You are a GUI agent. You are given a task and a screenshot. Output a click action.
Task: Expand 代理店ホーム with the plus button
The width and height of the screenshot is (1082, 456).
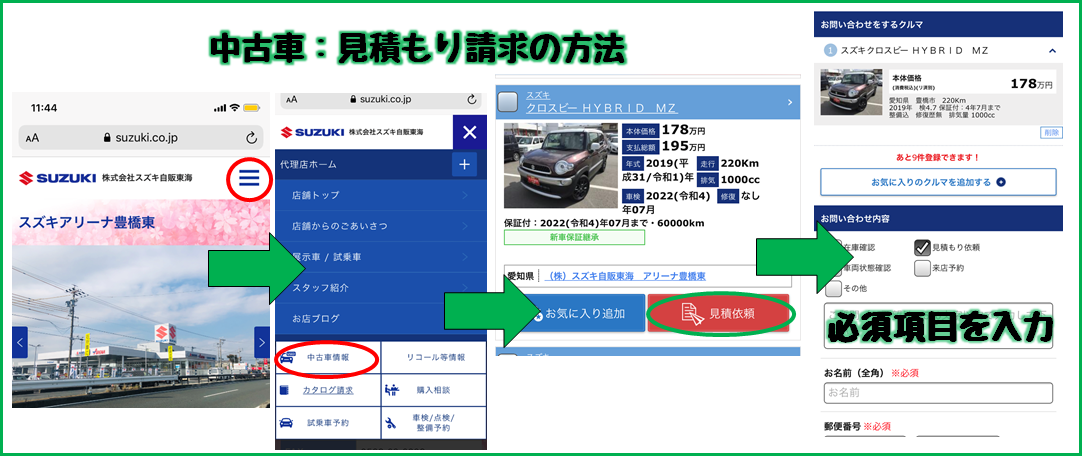click(464, 164)
